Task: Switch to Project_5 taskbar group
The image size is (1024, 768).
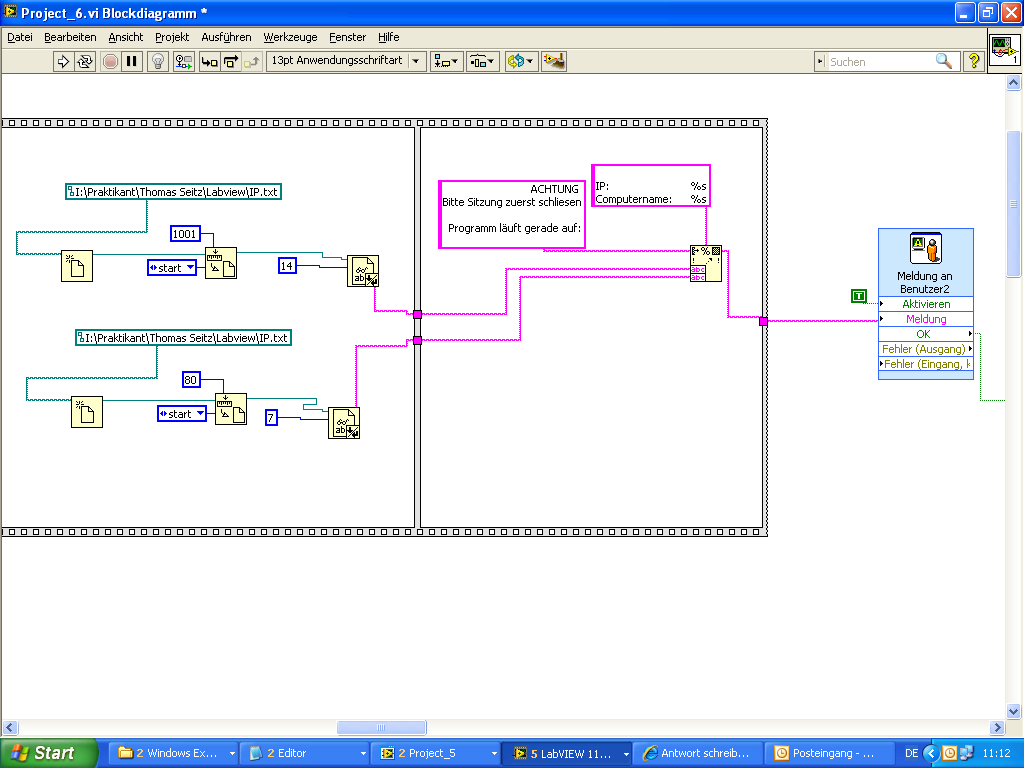Action: coord(435,753)
